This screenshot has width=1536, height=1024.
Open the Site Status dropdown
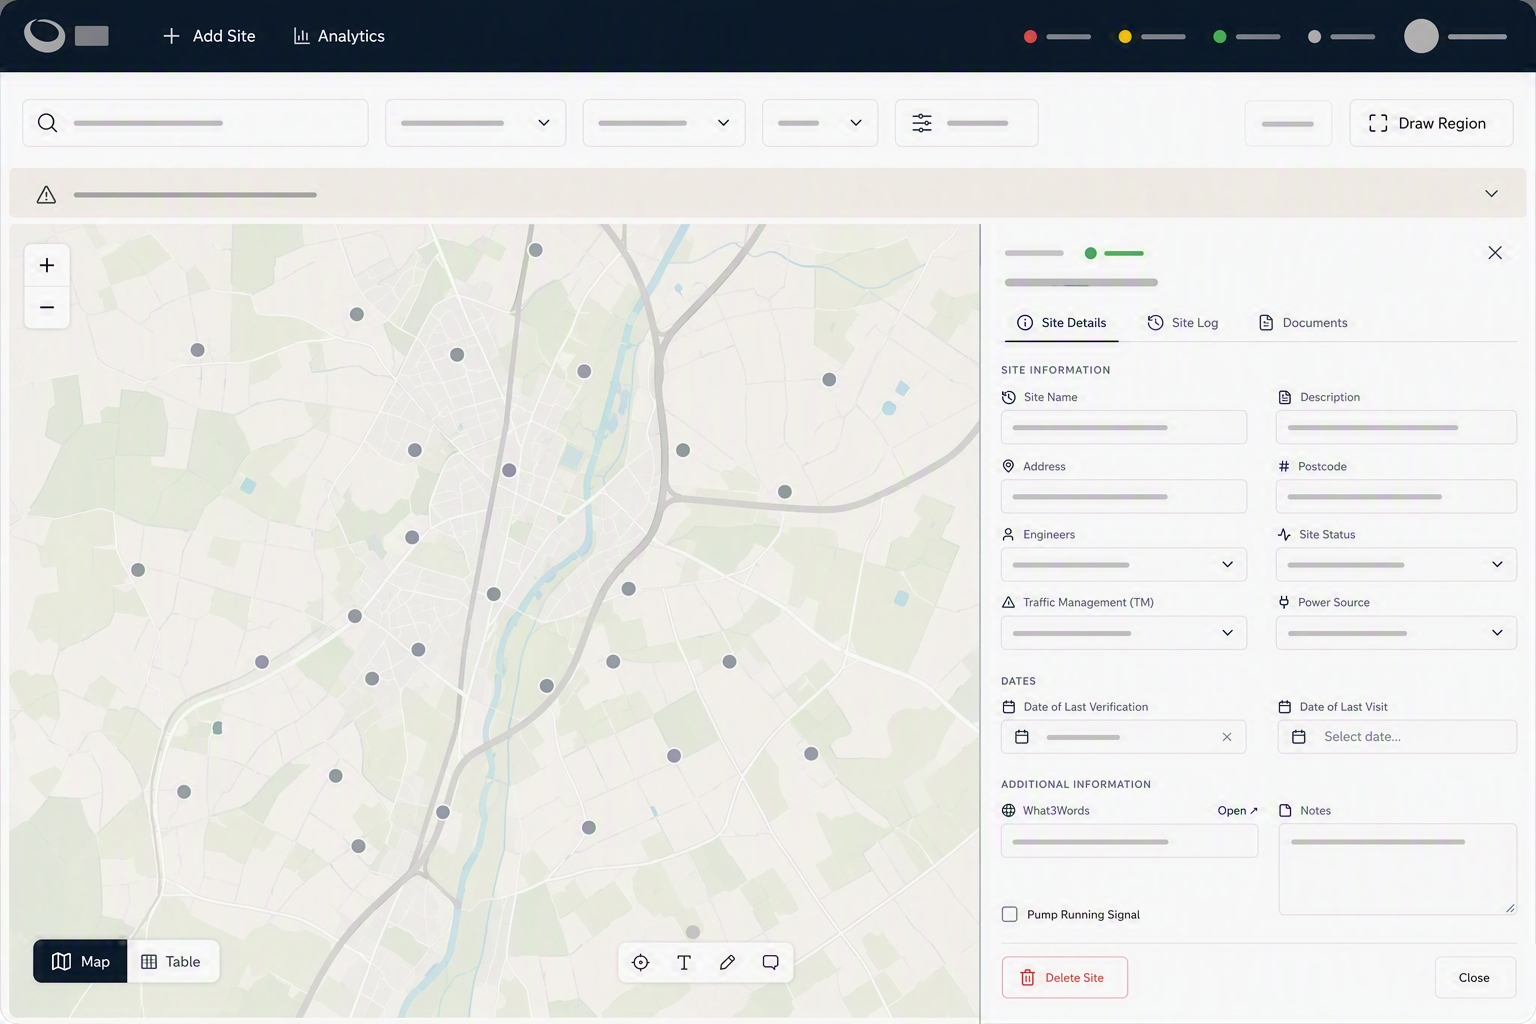[x=1397, y=564]
